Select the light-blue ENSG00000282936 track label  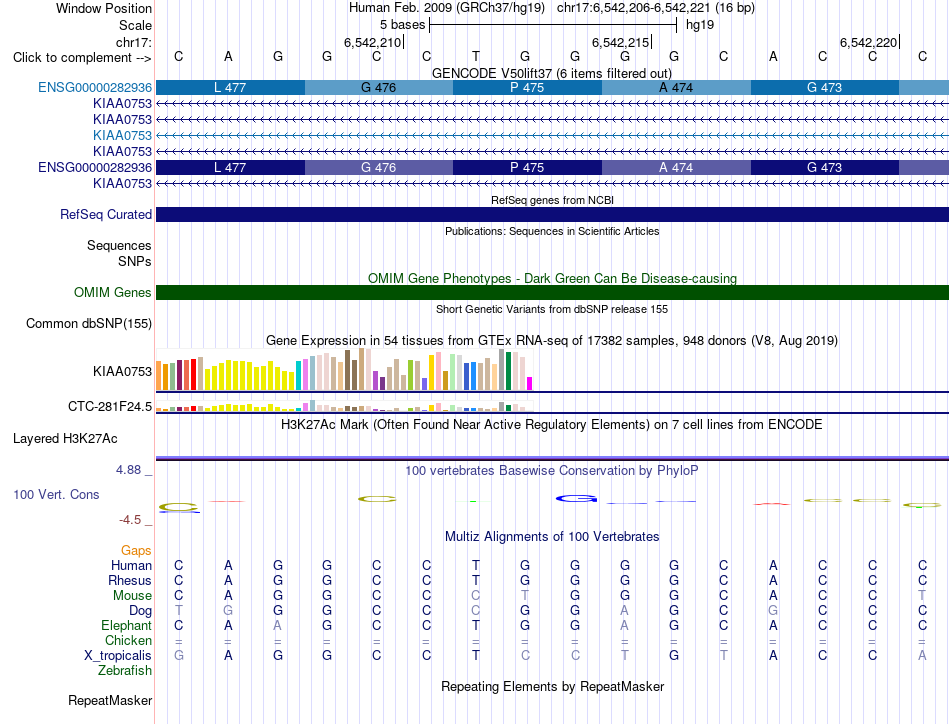tap(95, 87)
